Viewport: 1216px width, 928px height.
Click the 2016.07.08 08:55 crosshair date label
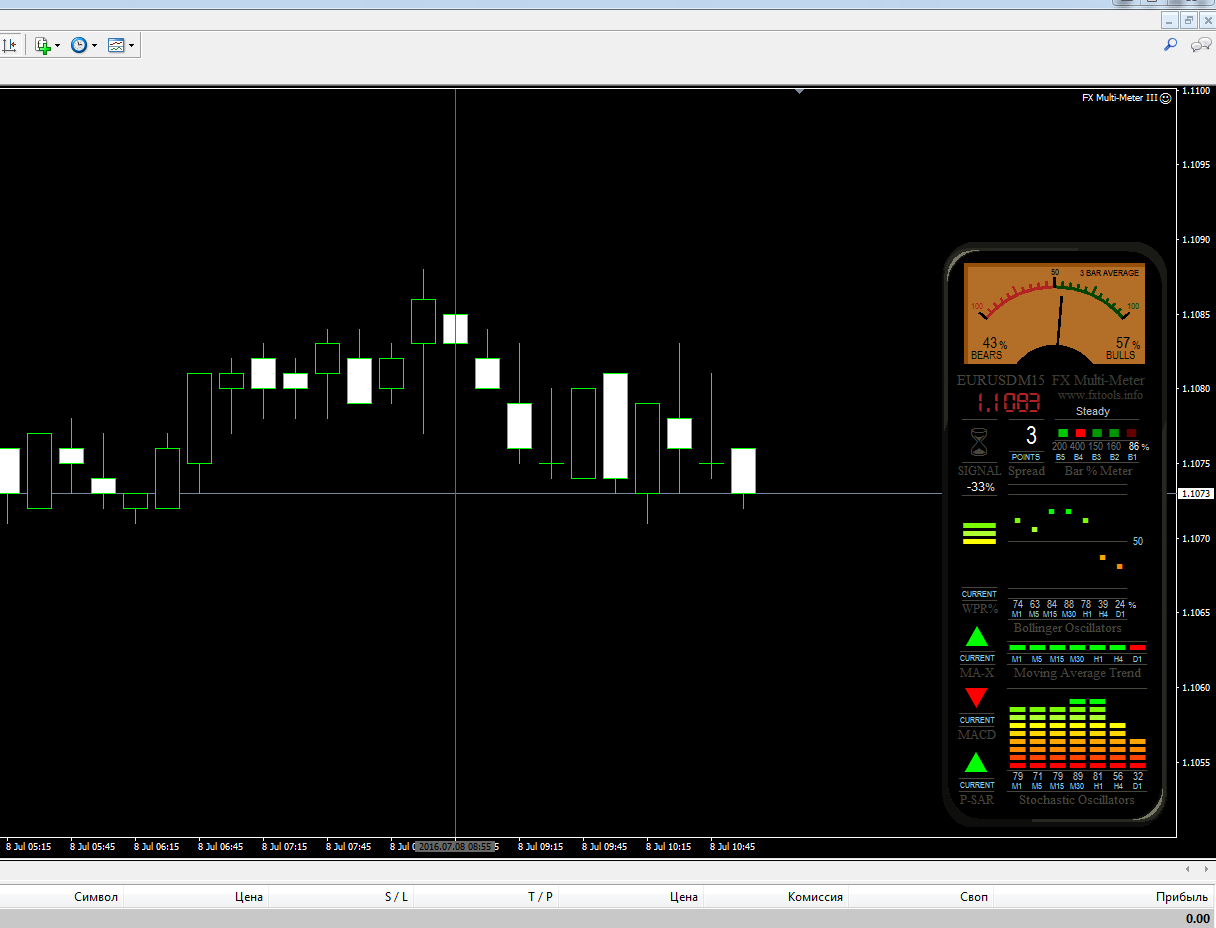coord(455,846)
